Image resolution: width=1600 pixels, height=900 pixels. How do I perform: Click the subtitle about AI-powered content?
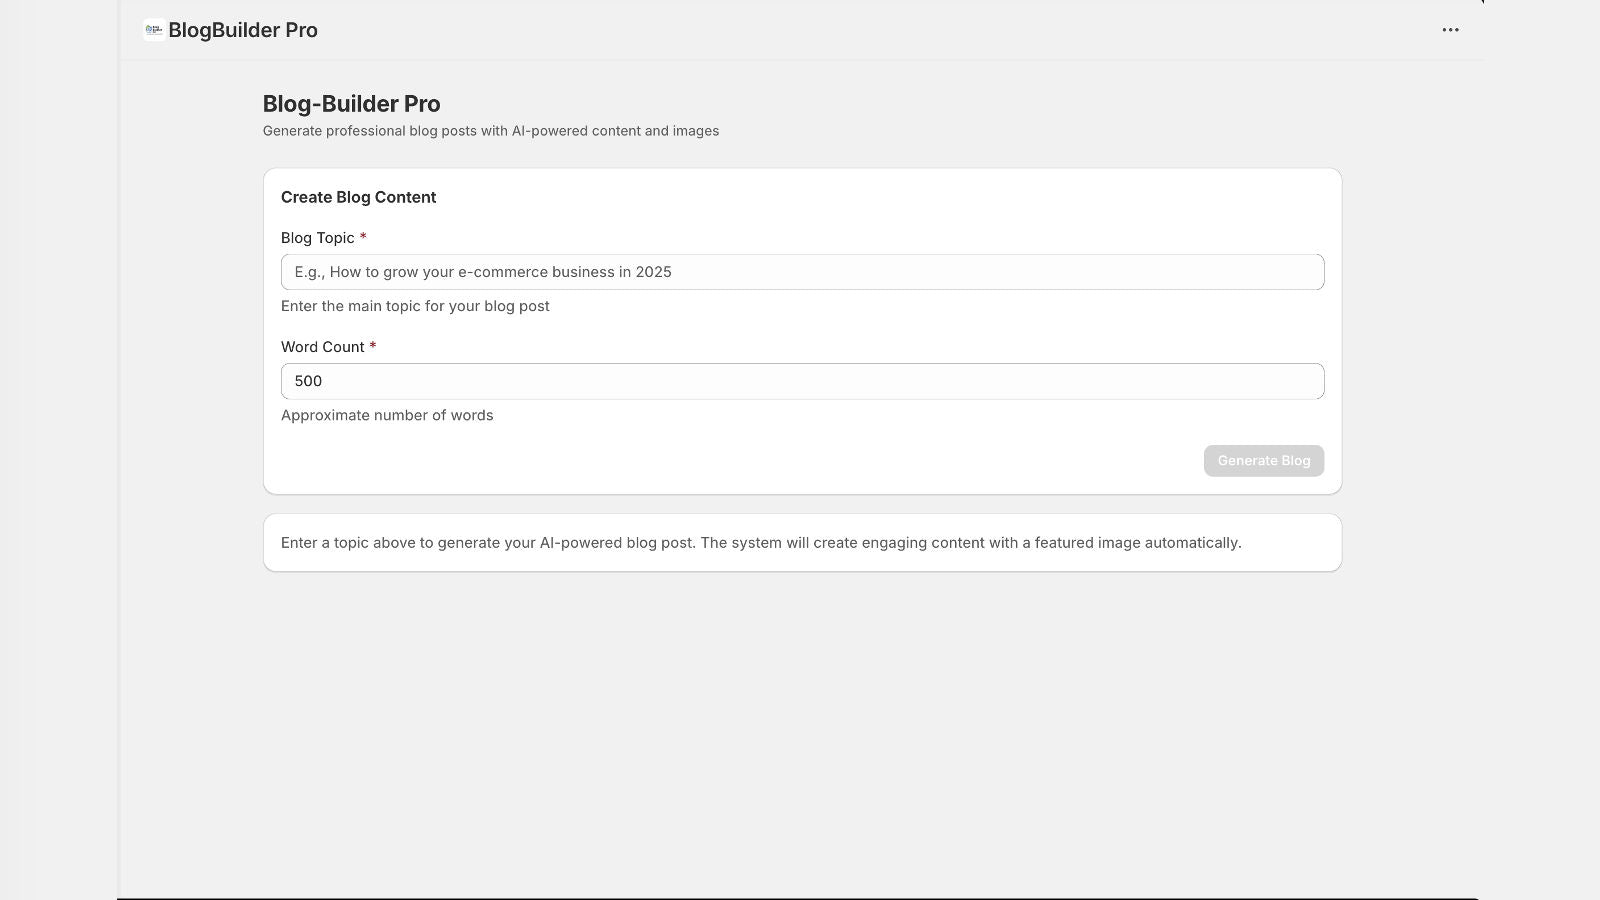coord(490,130)
